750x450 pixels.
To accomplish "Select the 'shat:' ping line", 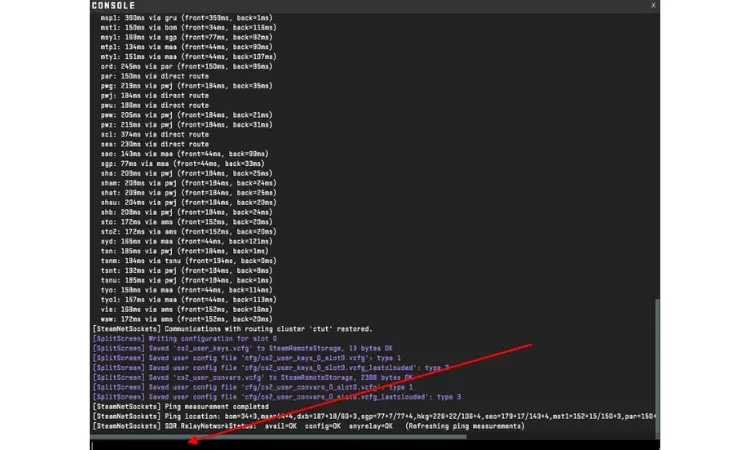I will tap(188, 193).
